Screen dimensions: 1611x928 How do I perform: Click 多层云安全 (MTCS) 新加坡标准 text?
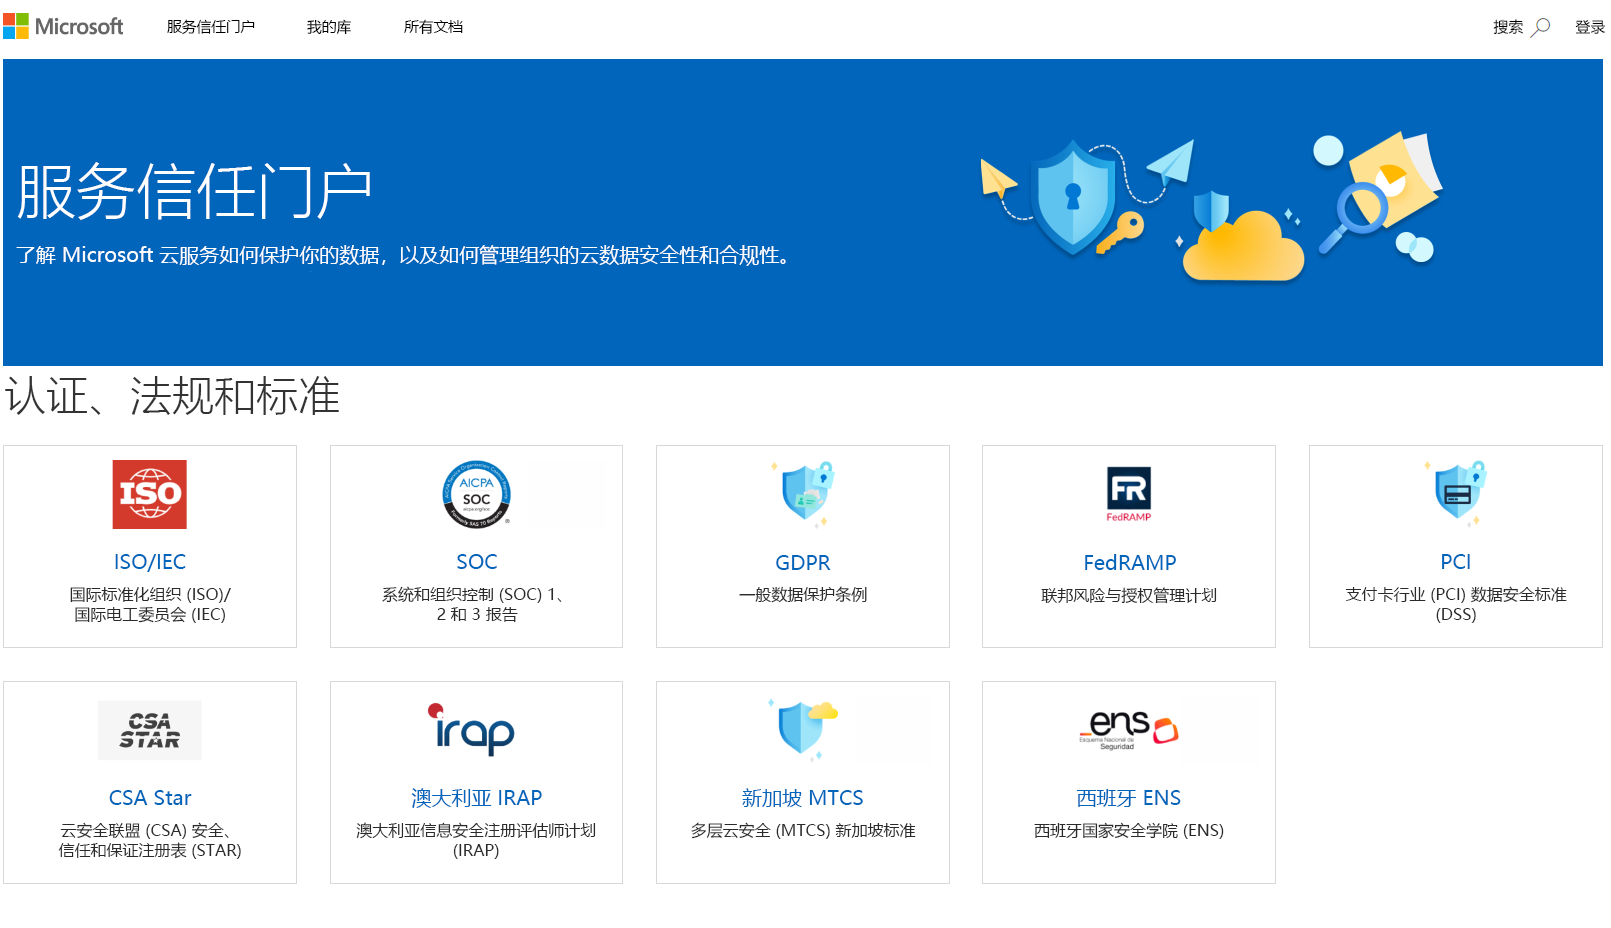point(803,831)
